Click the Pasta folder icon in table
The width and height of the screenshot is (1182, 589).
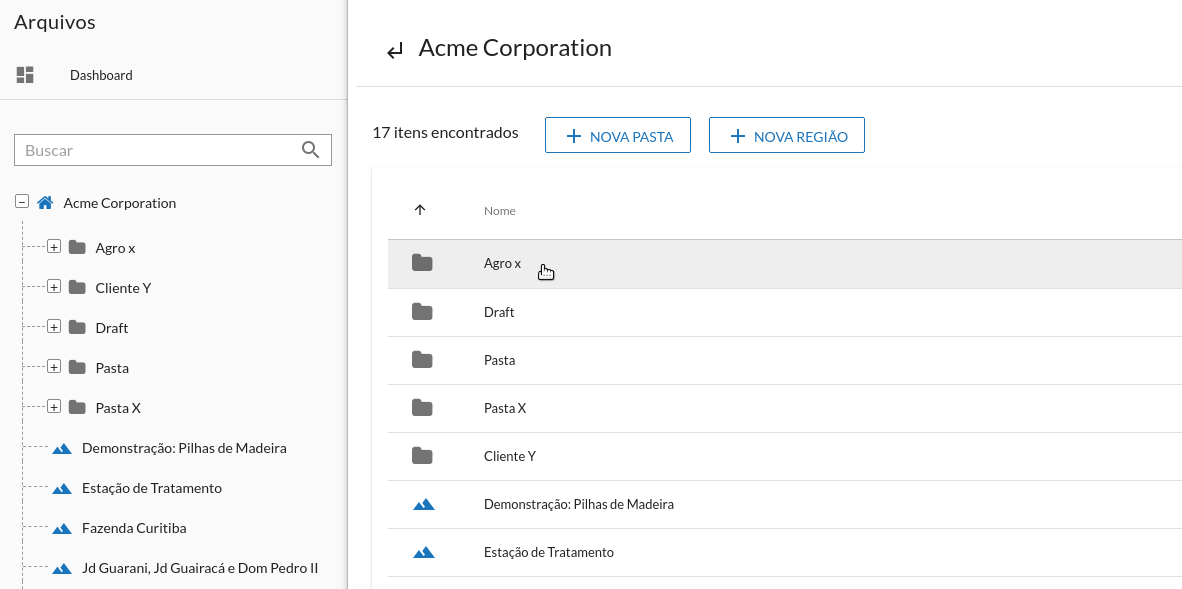click(x=422, y=360)
